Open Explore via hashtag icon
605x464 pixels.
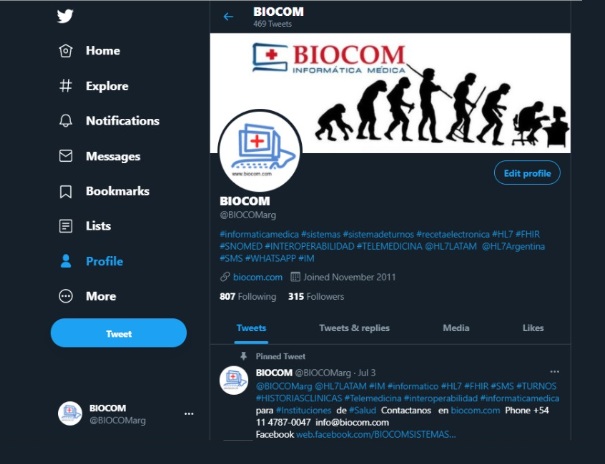(x=66, y=86)
